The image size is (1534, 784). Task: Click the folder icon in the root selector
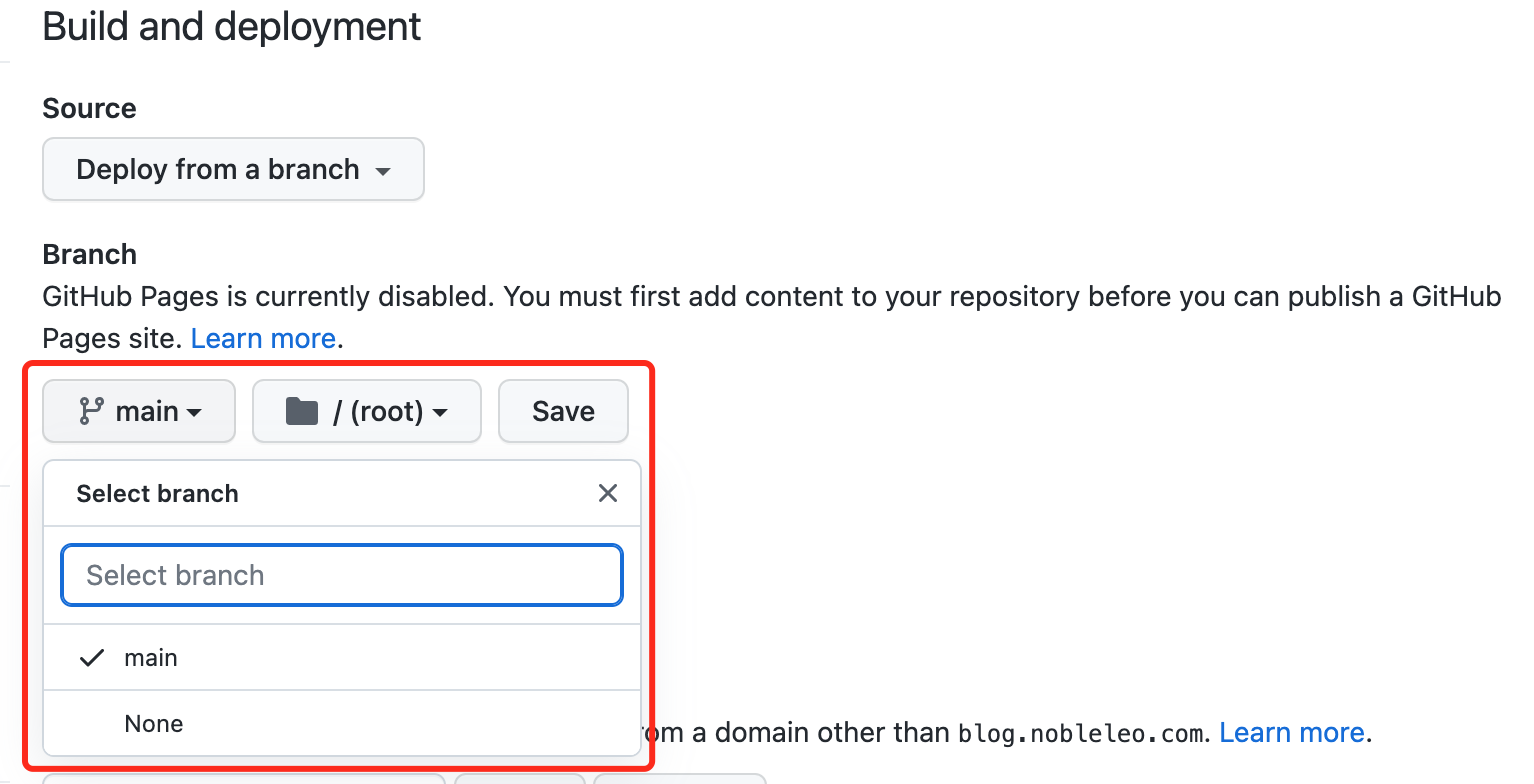[x=301, y=411]
